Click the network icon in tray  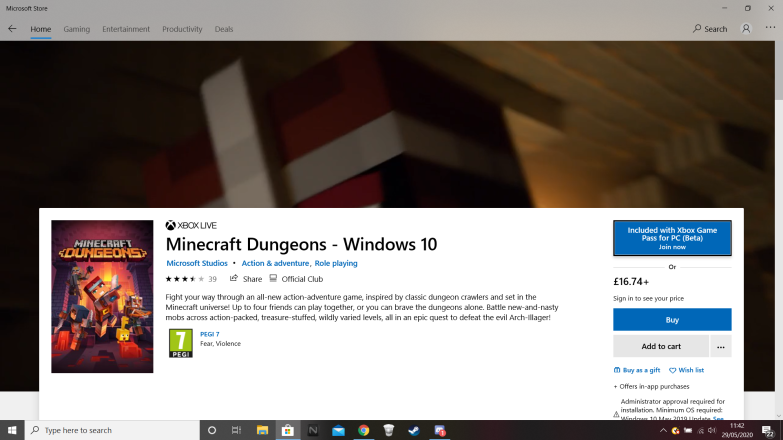point(701,431)
